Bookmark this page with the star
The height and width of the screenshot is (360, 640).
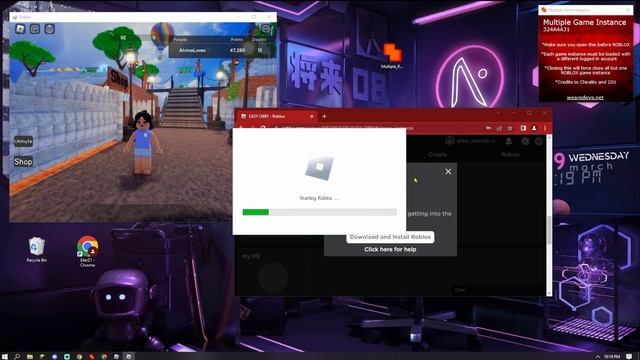[510, 128]
